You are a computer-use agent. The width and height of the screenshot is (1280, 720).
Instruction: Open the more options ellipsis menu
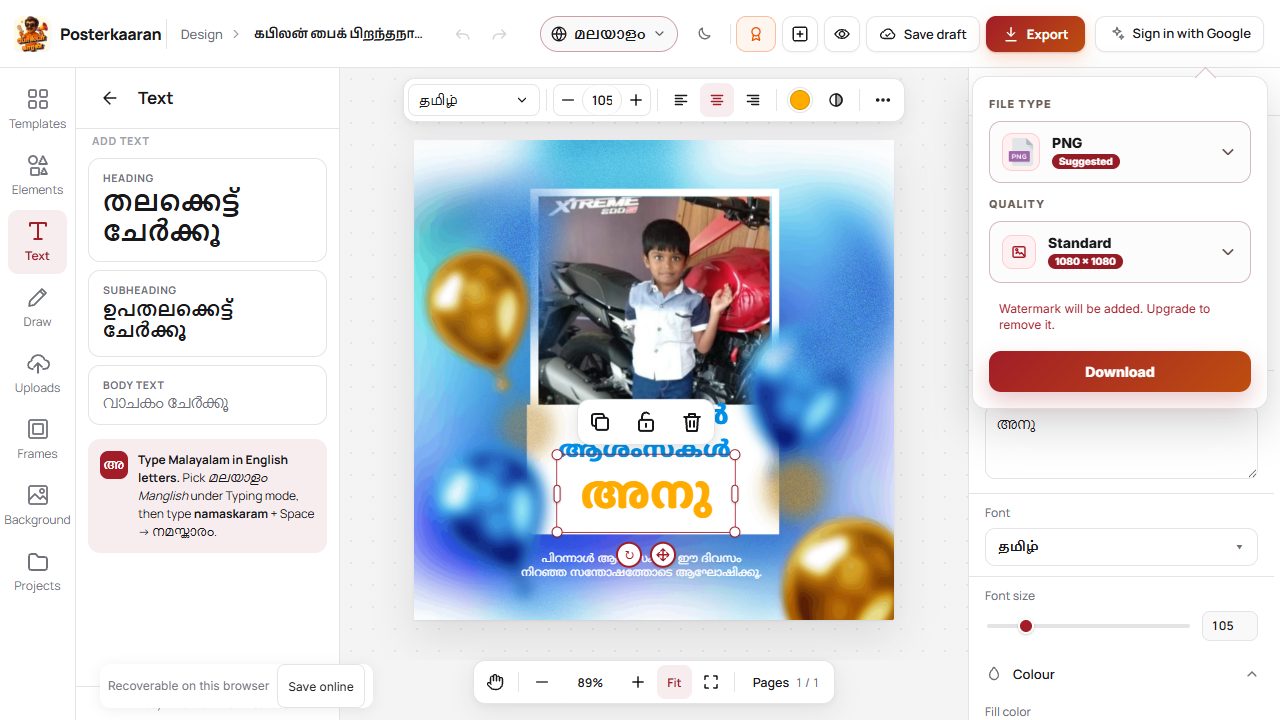[x=882, y=100]
